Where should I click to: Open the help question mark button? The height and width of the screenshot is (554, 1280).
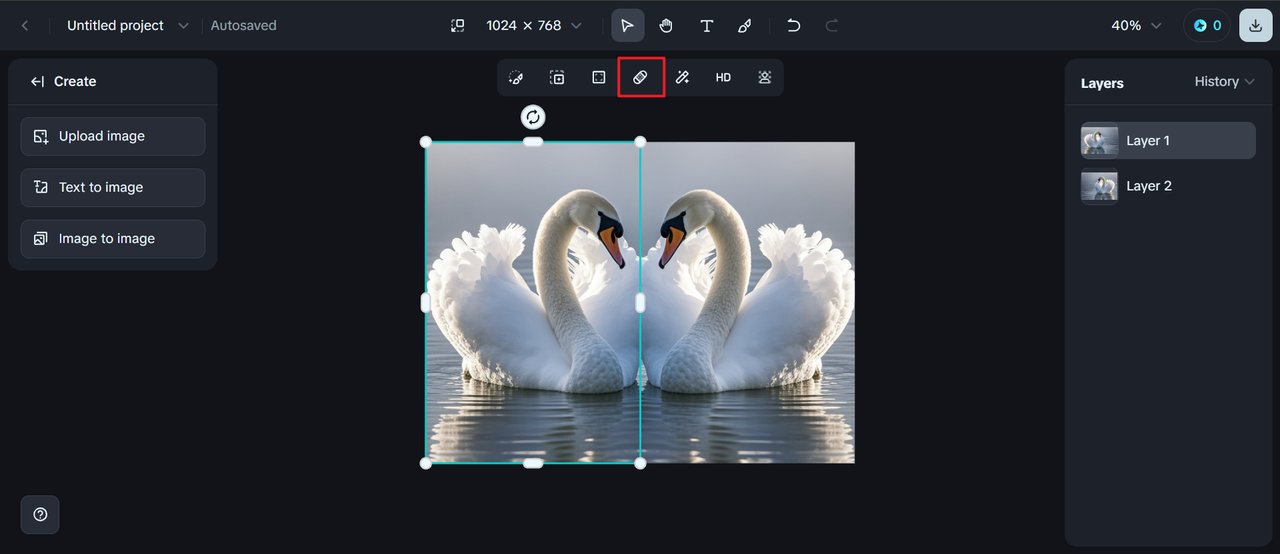click(x=40, y=514)
